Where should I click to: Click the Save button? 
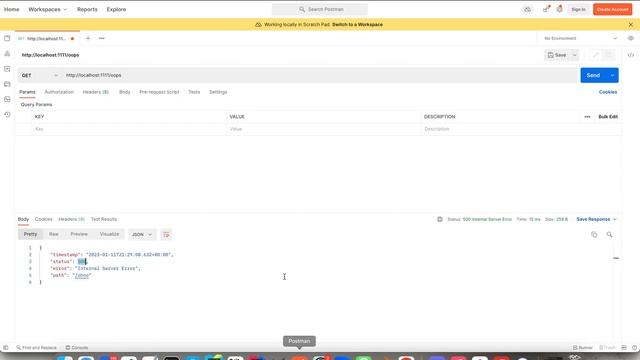click(x=558, y=55)
